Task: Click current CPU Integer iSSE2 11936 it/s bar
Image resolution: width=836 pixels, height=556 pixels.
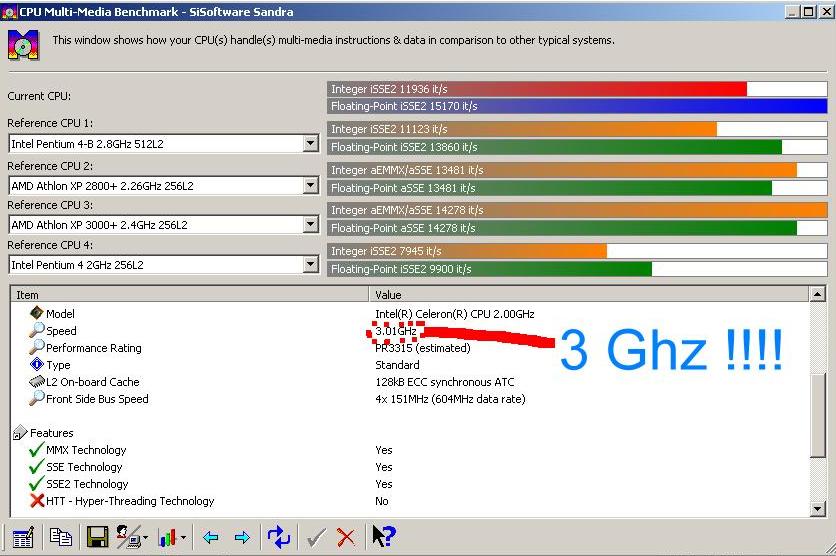Action: point(577,88)
